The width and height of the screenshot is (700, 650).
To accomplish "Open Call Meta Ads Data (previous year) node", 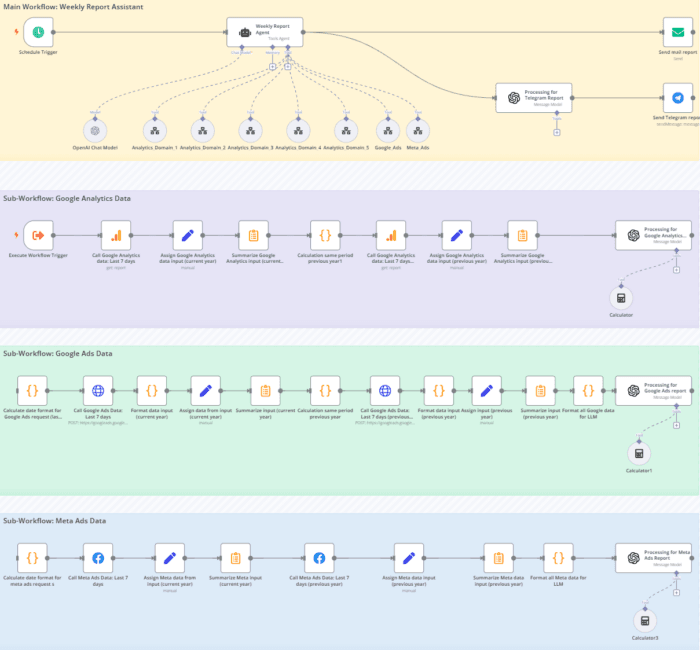I will point(319,558).
